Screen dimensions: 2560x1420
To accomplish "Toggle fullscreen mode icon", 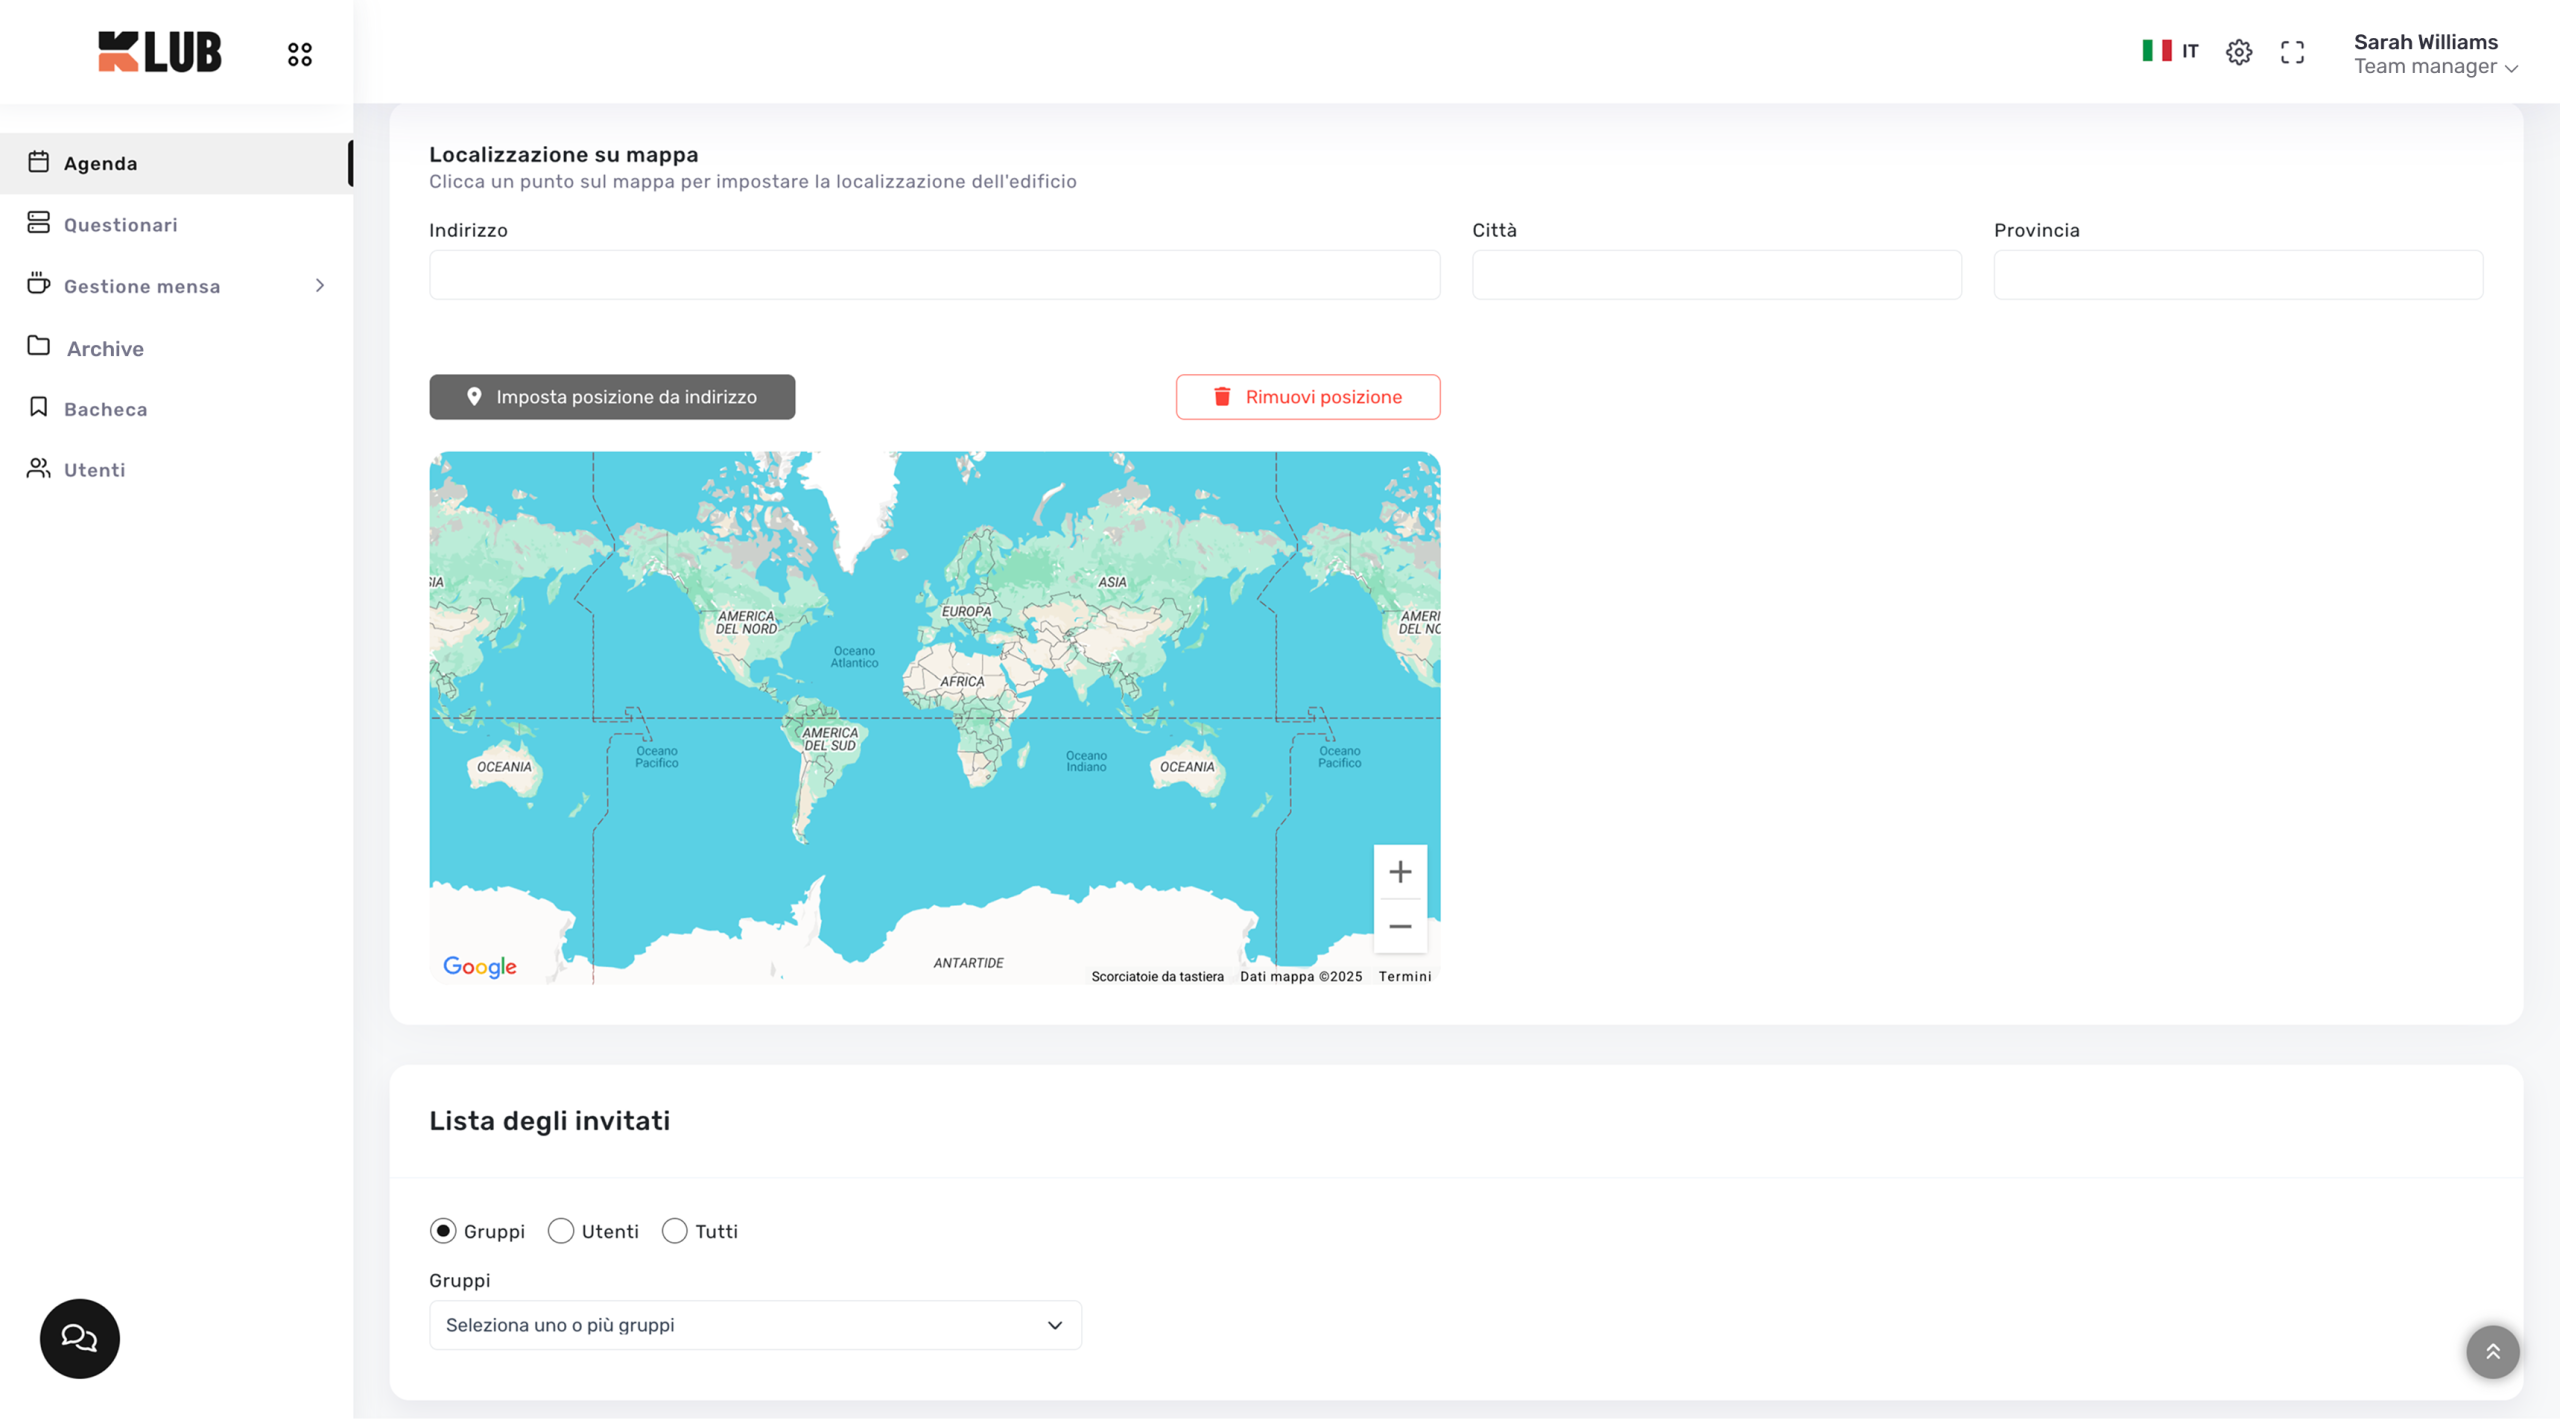I will pyautogui.click(x=2292, y=52).
